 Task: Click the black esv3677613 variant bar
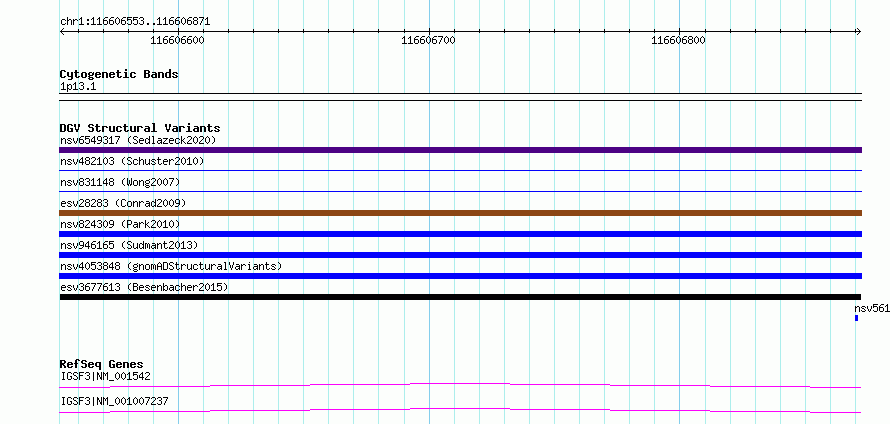(x=460, y=297)
